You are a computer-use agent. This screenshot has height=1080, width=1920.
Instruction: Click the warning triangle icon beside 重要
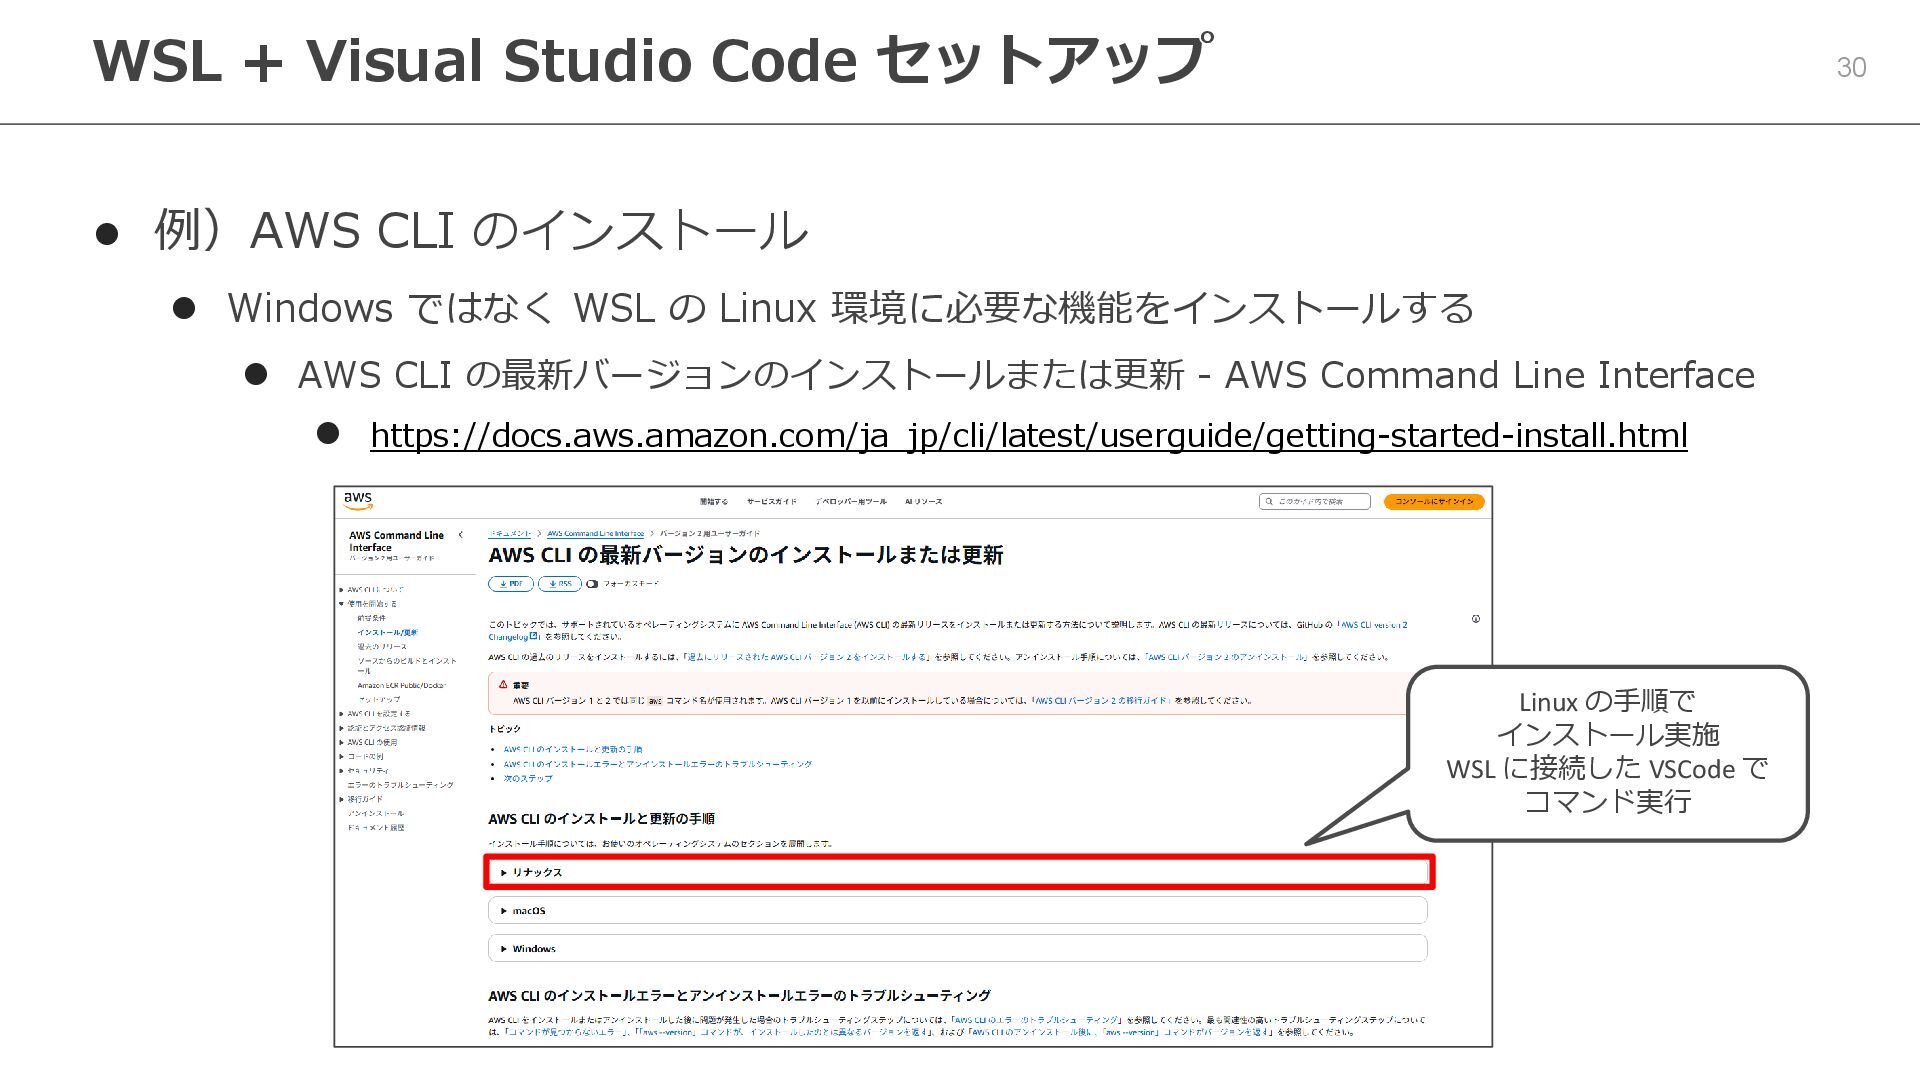click(x=503, y=685)
